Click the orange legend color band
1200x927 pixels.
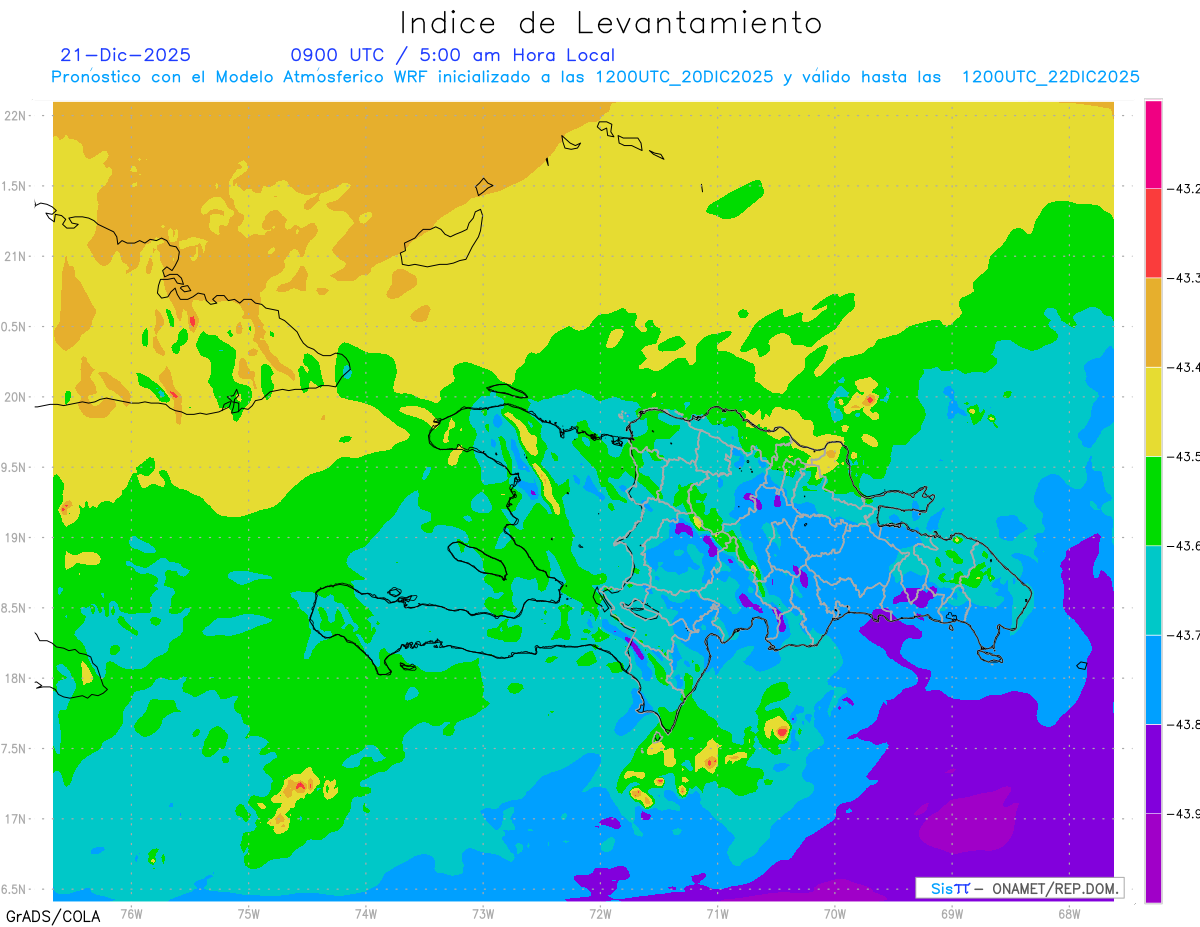1153,322
